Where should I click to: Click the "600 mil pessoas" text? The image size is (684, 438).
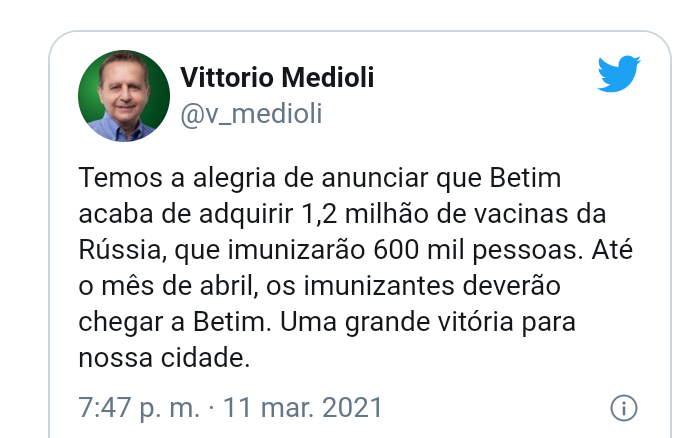[478, 250]
